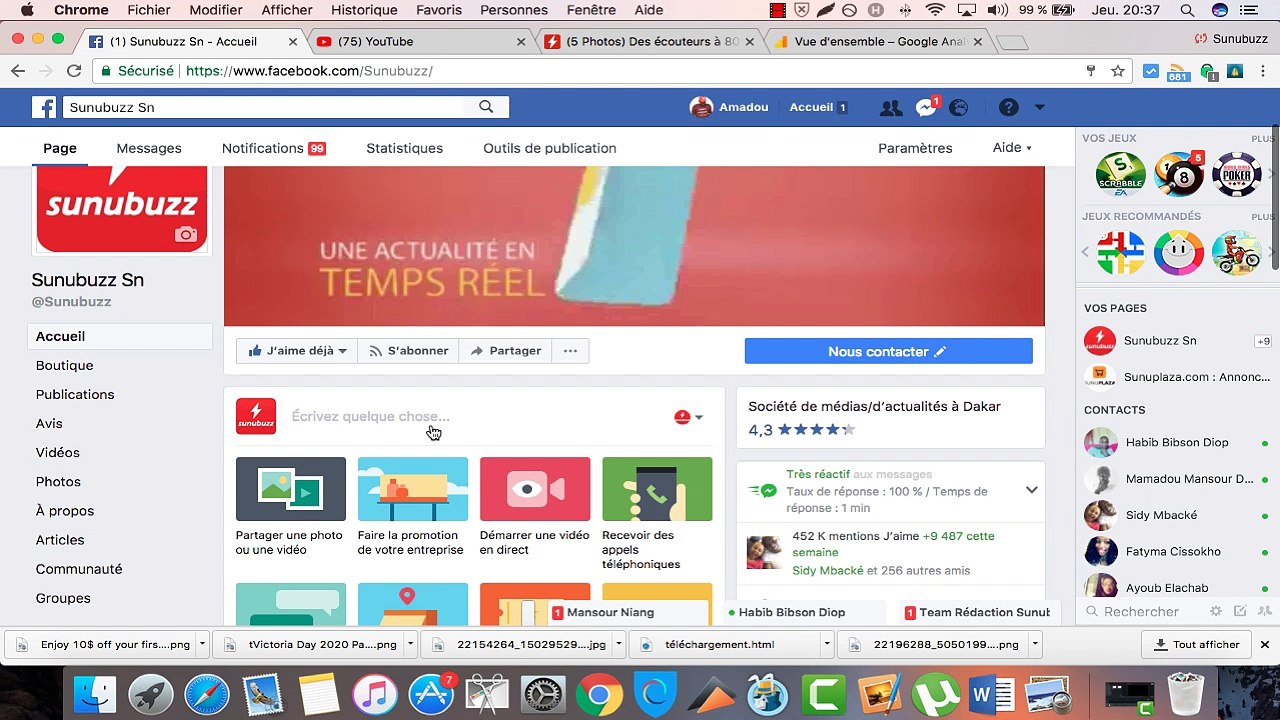Click the chat settings gear icon
This screenshot has height=720, width=1280.
point(1216,611)
